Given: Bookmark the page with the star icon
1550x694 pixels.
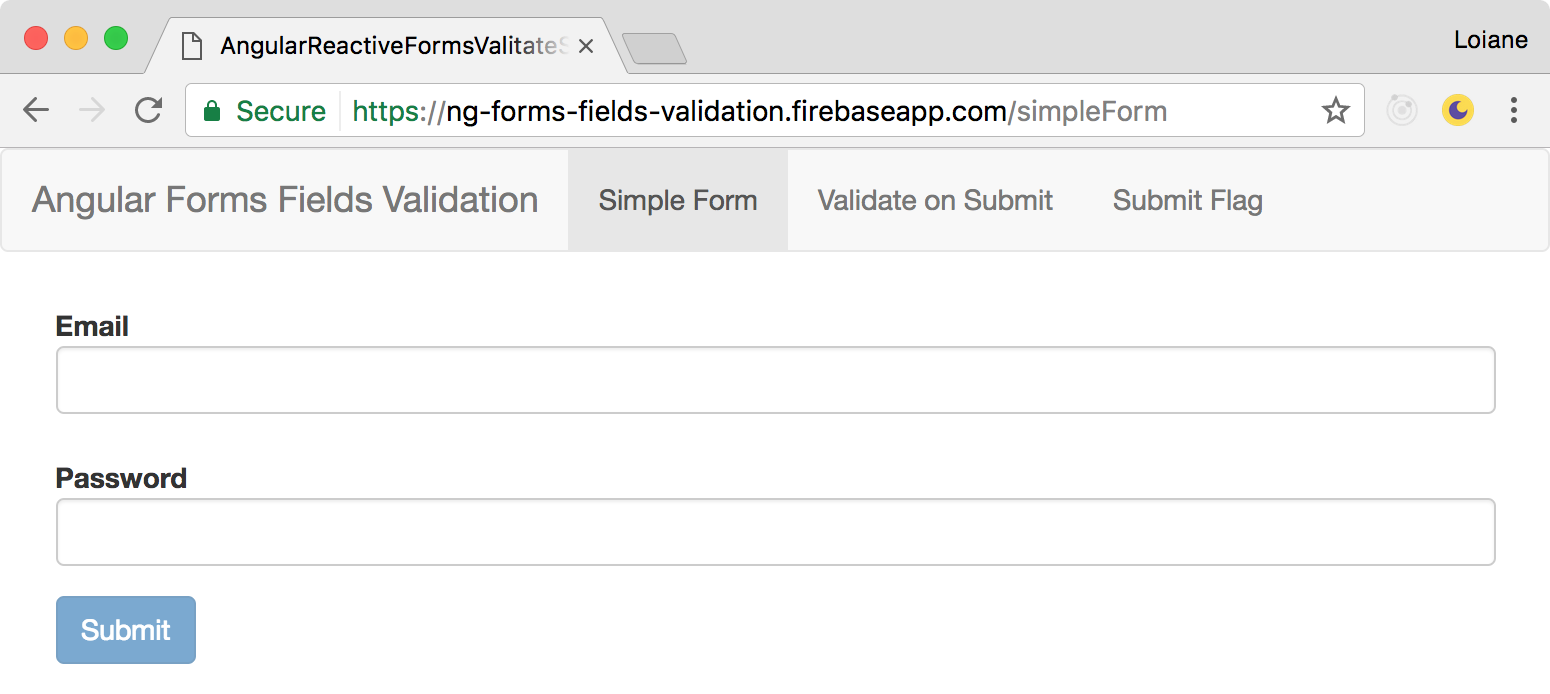Looking at the screenshot, I should tap(1336, 110).
